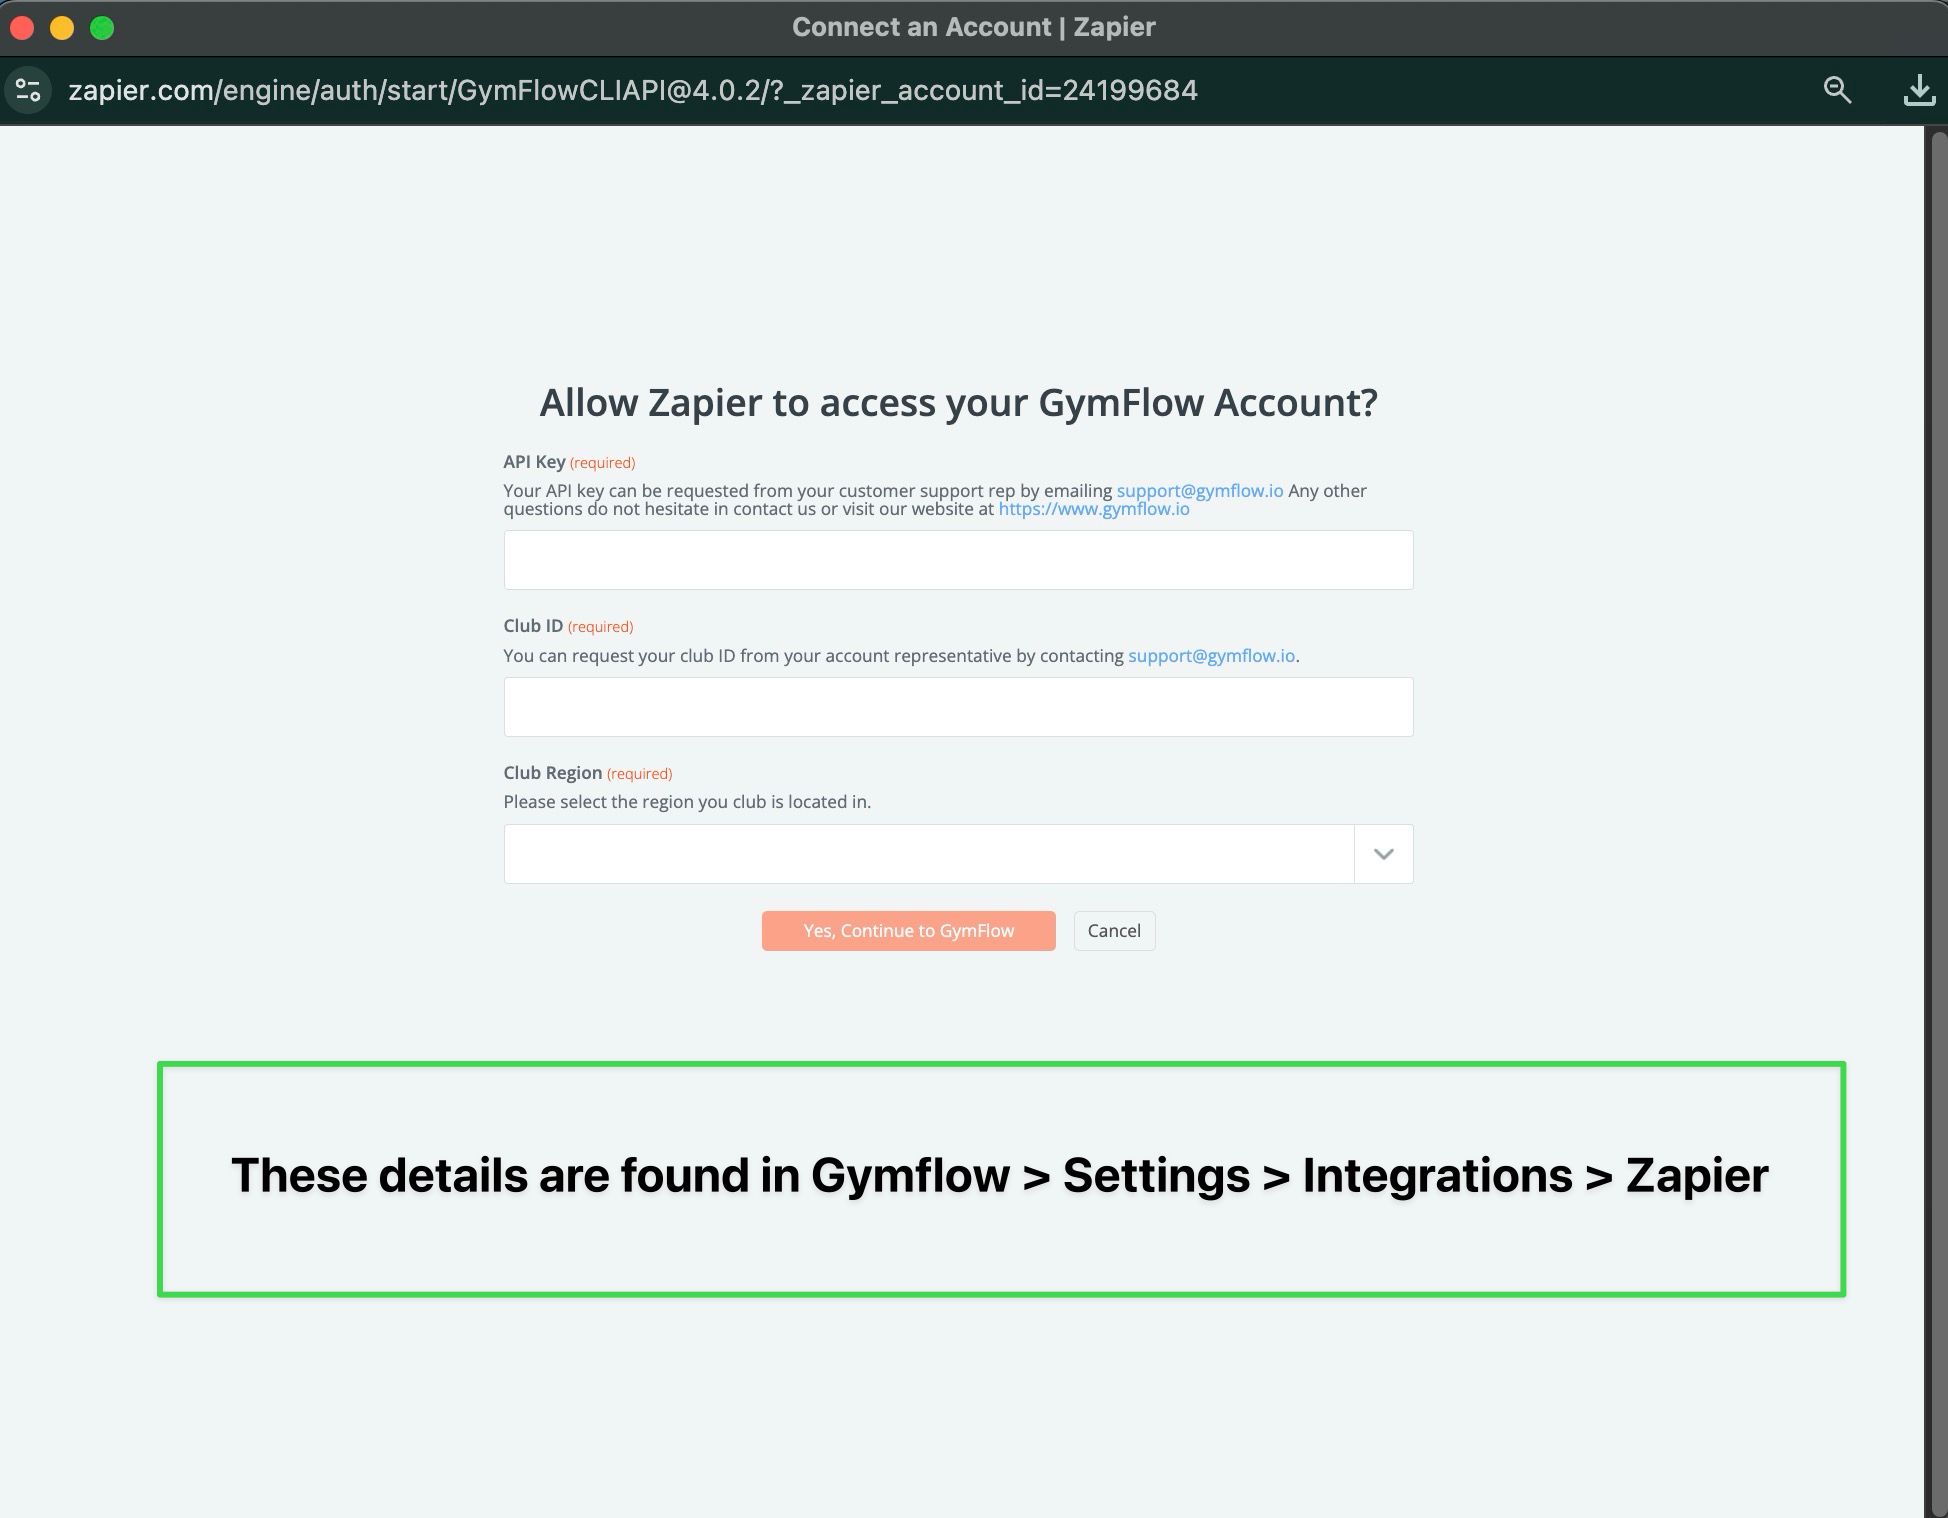Open support@gymflow.io link under API Key
Image resolution: width=1948 pixels, height=1518 pixels.
click(x=1200, y=491)
